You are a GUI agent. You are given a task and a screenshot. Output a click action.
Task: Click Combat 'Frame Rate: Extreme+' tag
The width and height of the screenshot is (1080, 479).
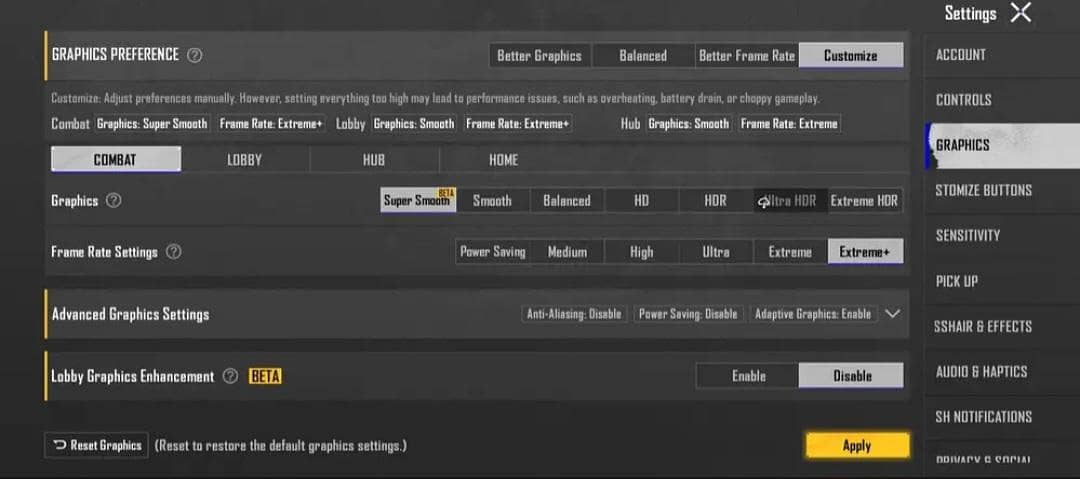[271, 124]
